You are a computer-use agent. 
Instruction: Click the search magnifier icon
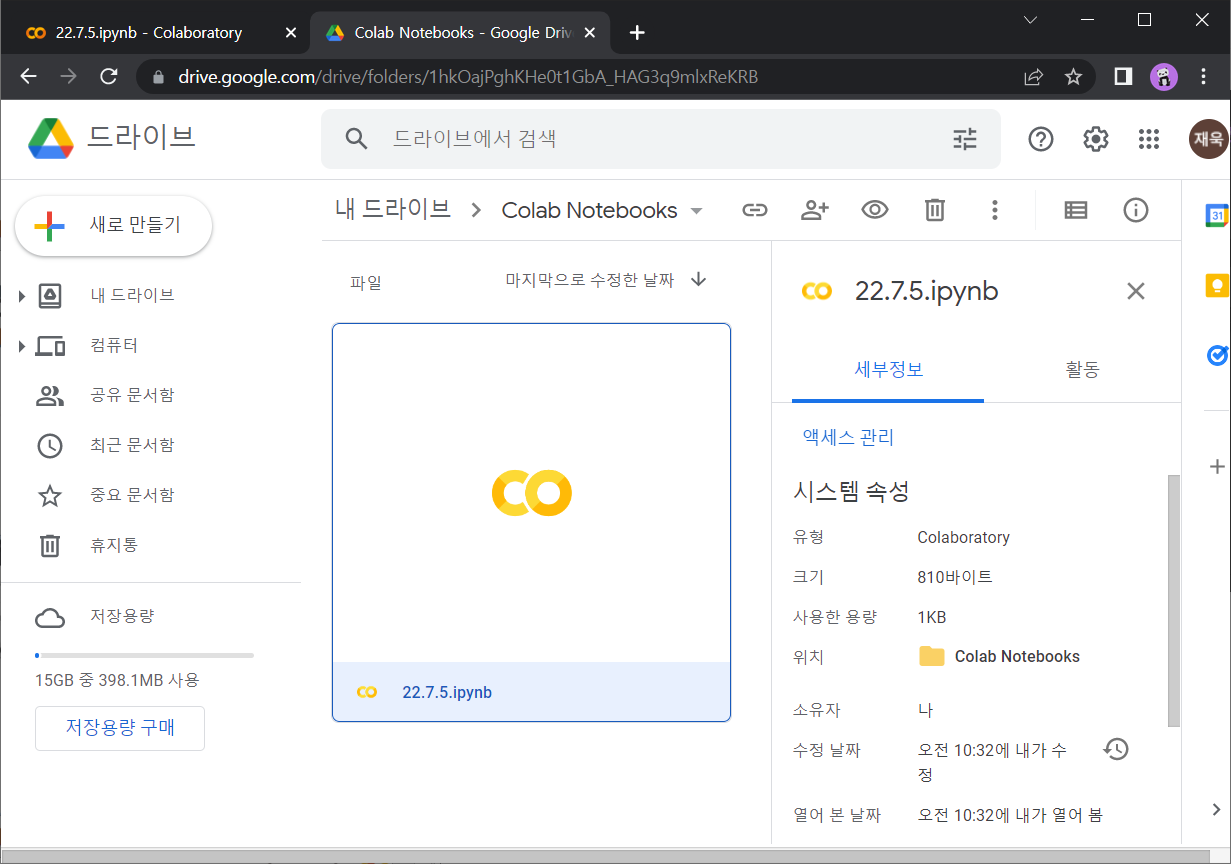tap(357, 139)
